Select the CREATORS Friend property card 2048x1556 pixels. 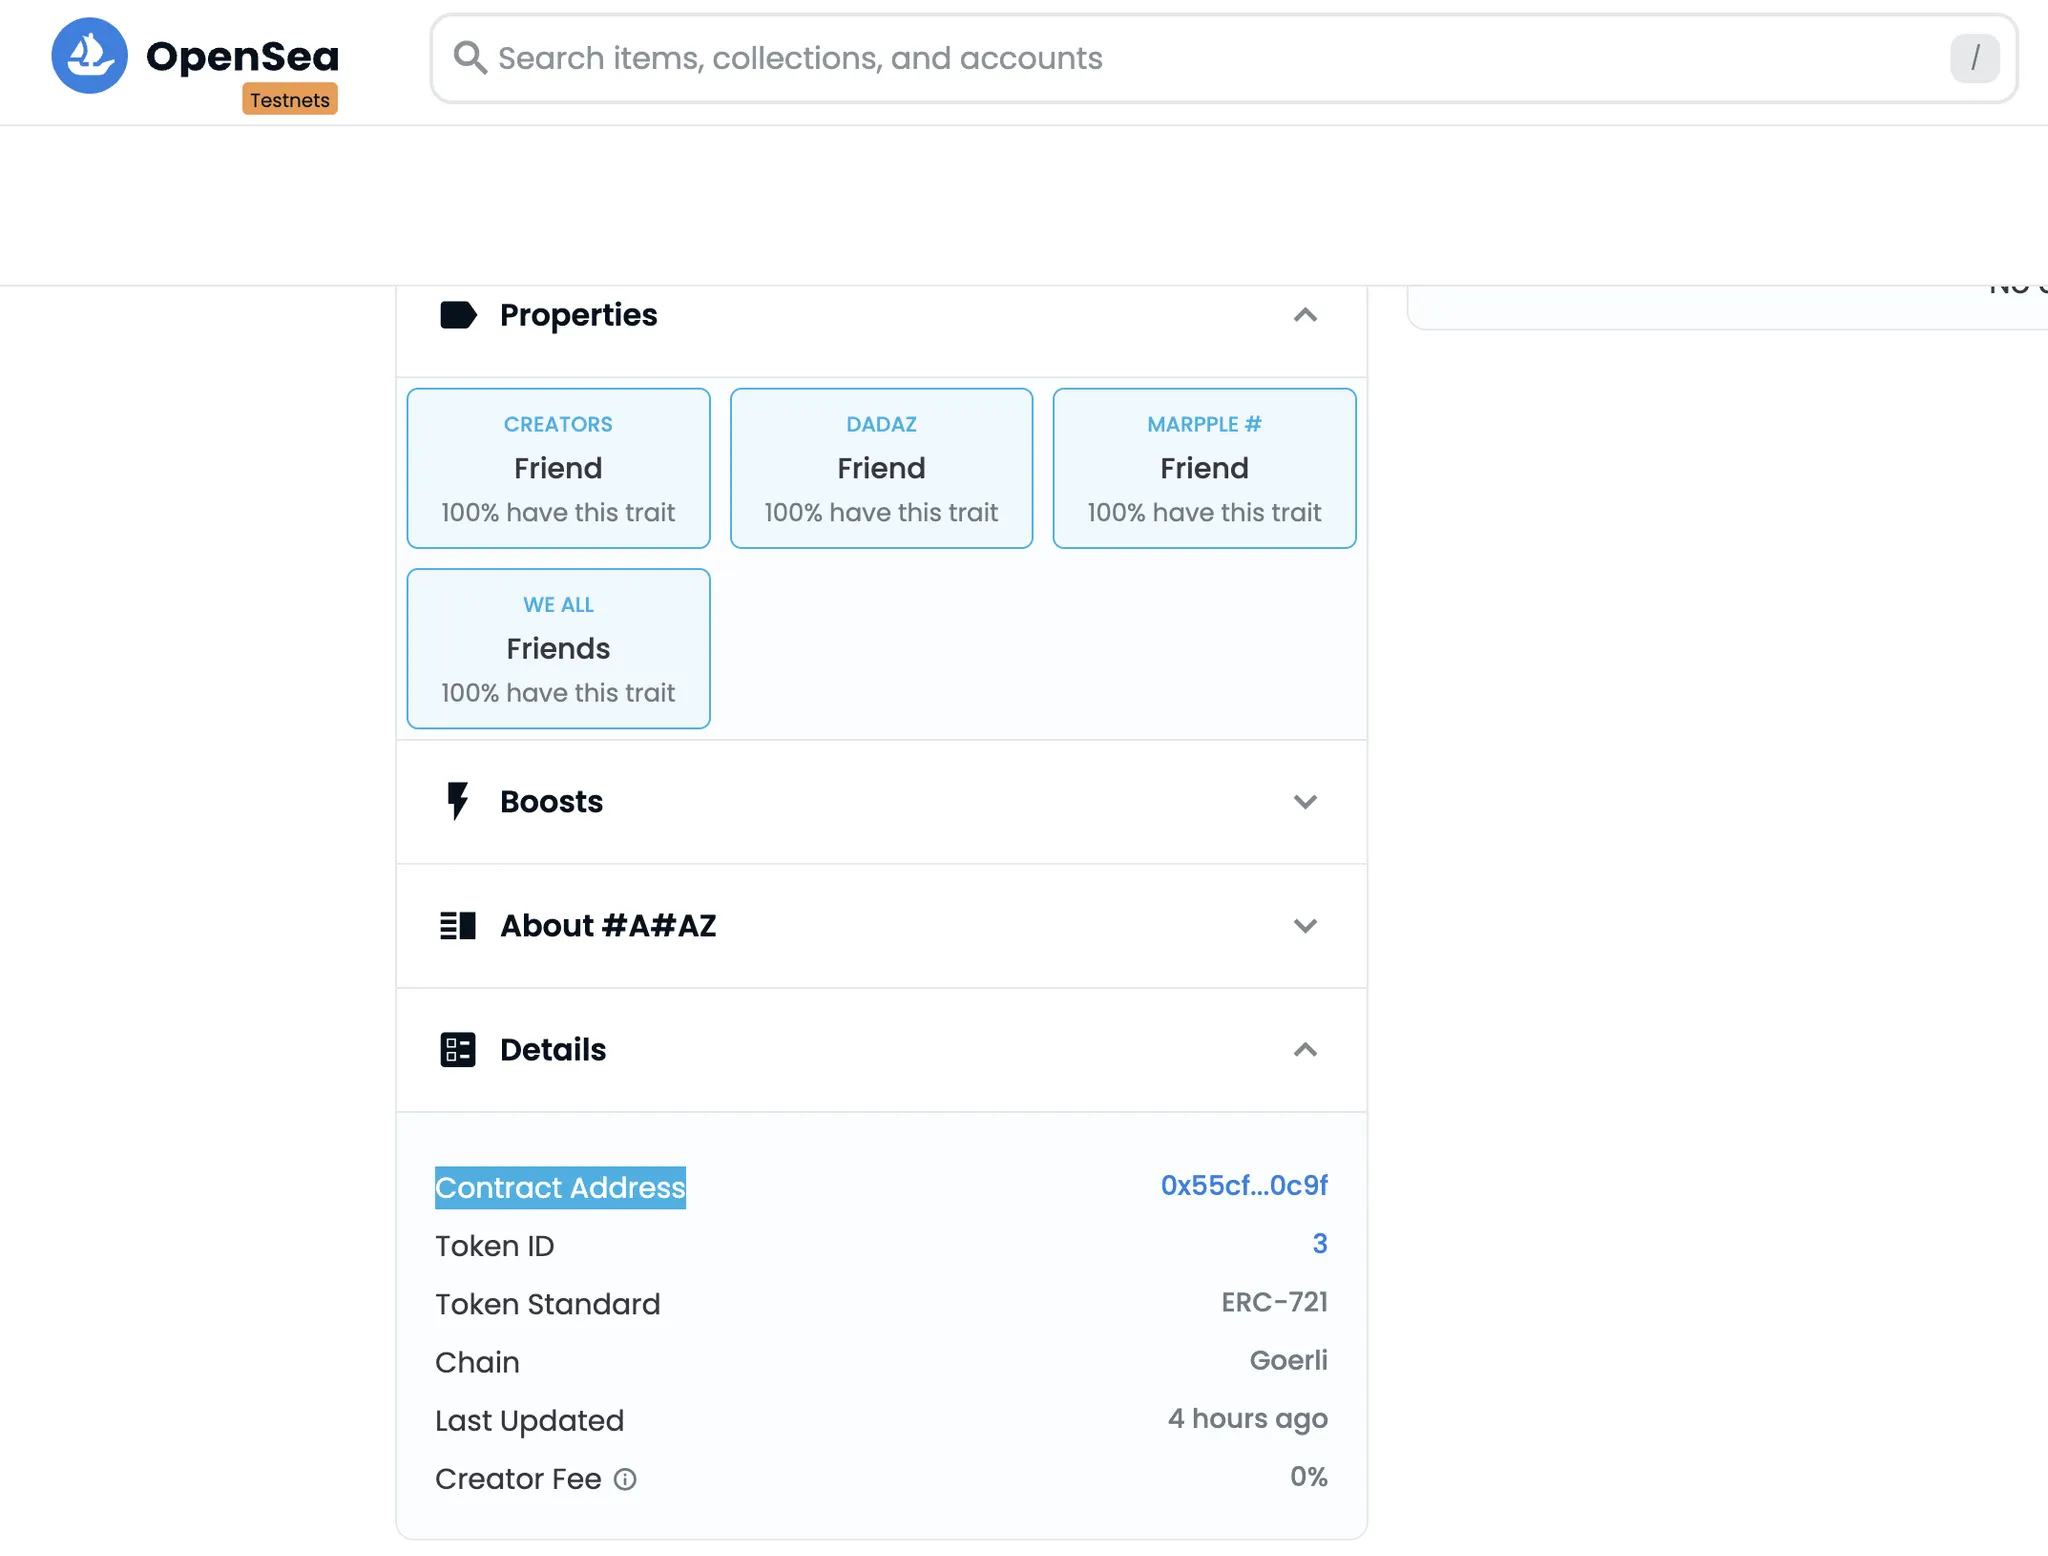point(558,468)
